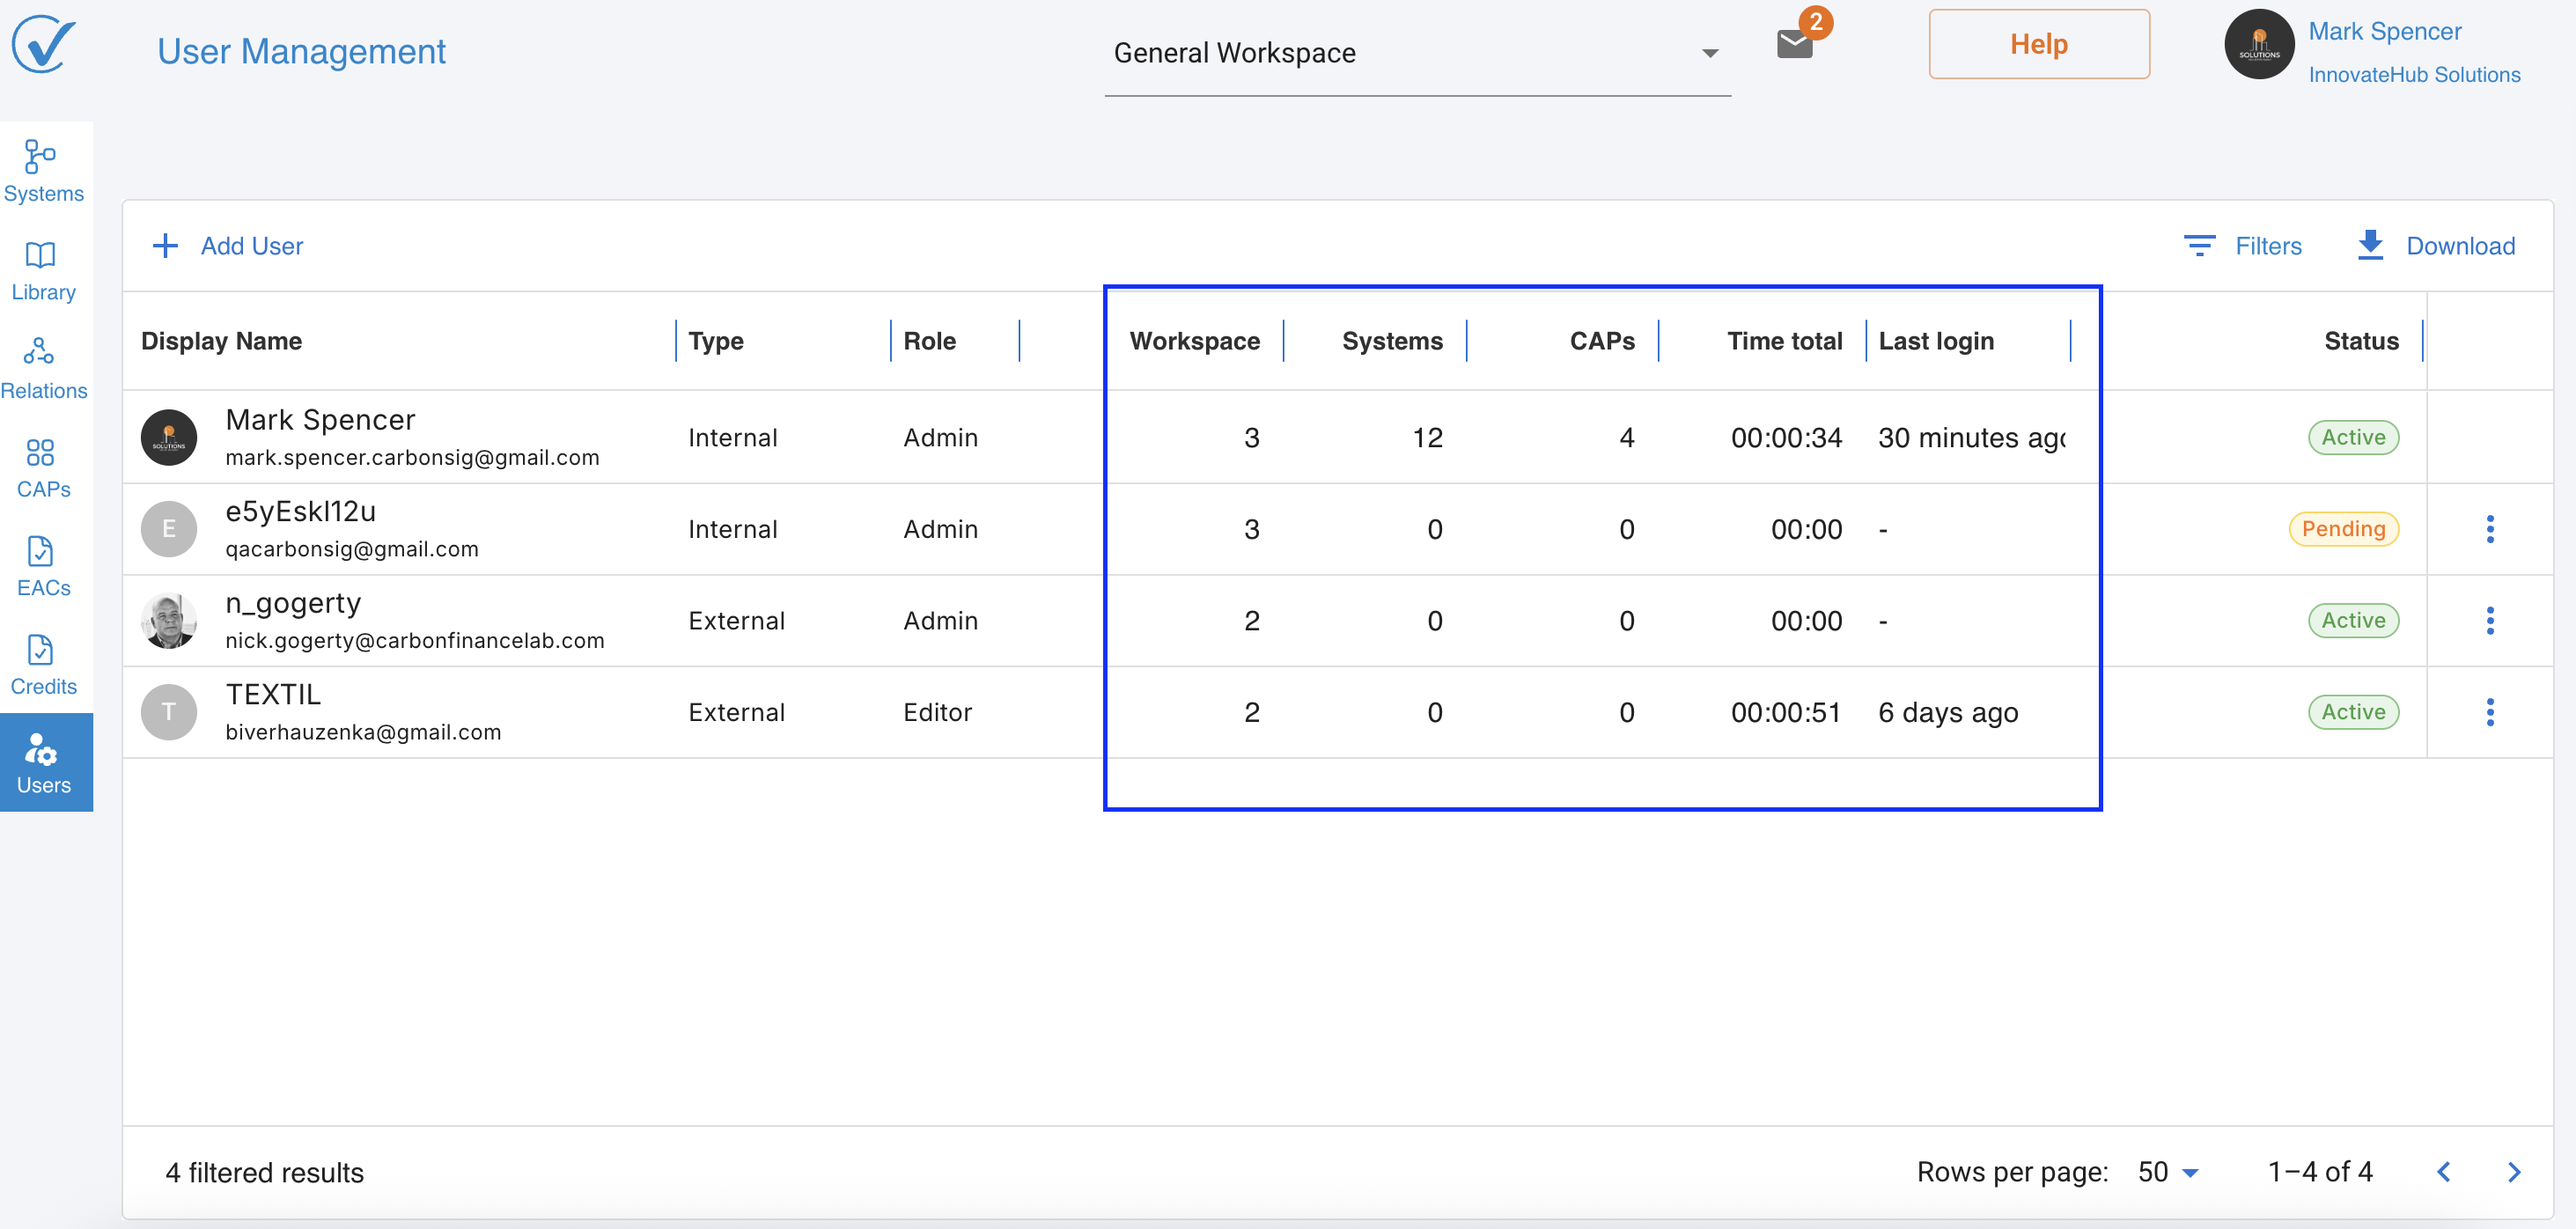
Task: Click Mark Spencer profile avatar in header
Action: 2258,45
